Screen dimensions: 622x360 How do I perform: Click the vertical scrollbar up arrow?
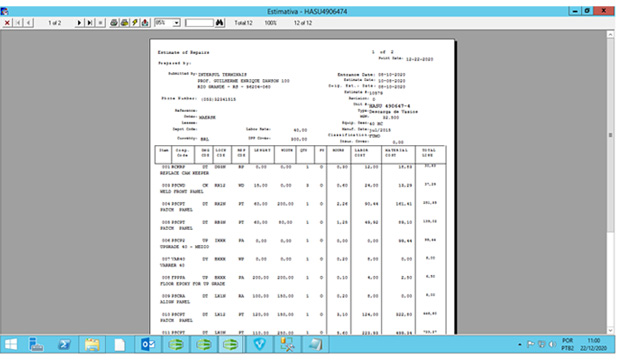coord(610,35)
